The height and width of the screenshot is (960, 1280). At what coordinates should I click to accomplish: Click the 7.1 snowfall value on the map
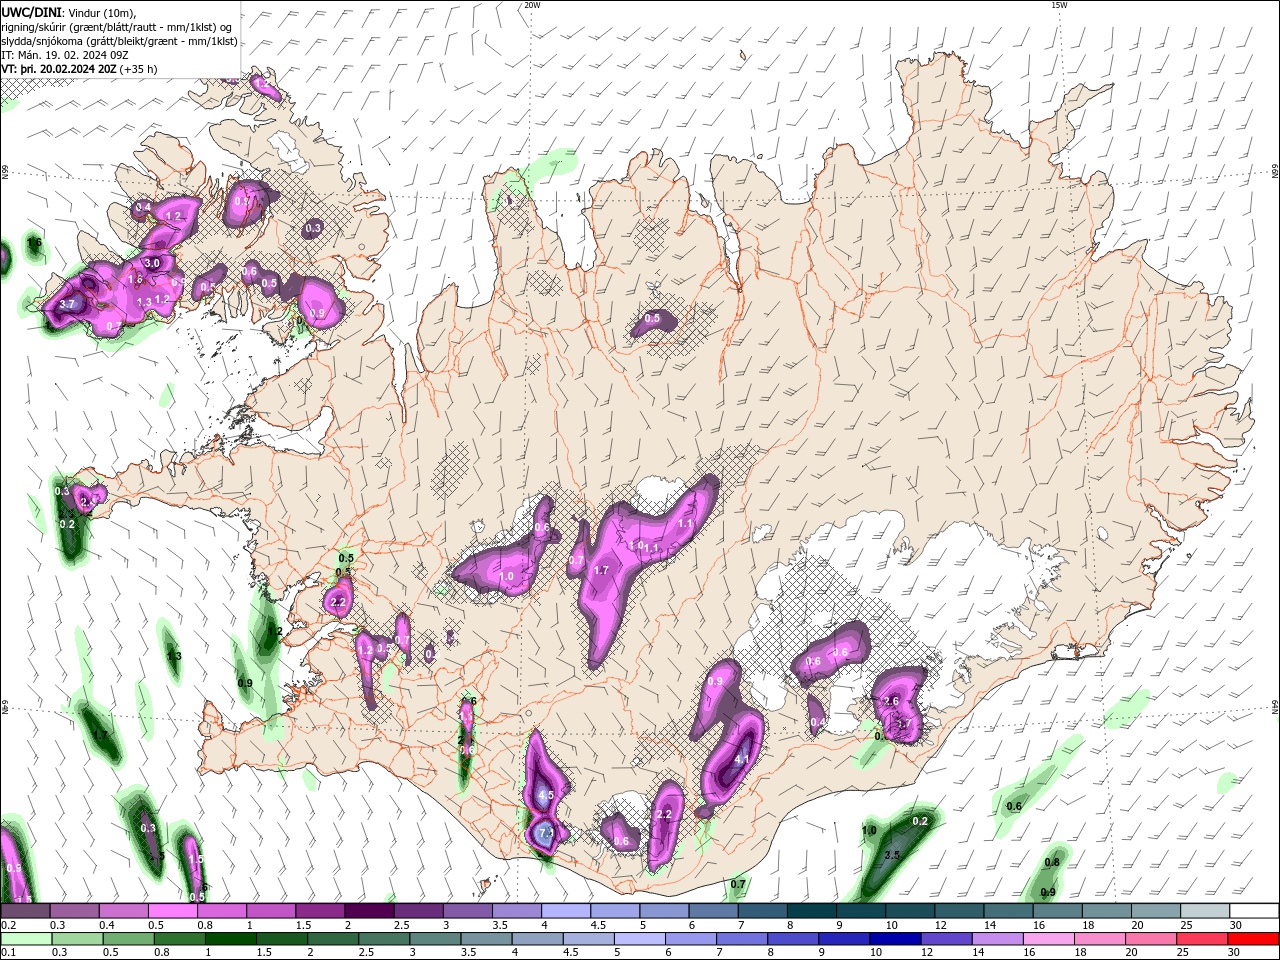pyautogui.click(x=546, y=832)
